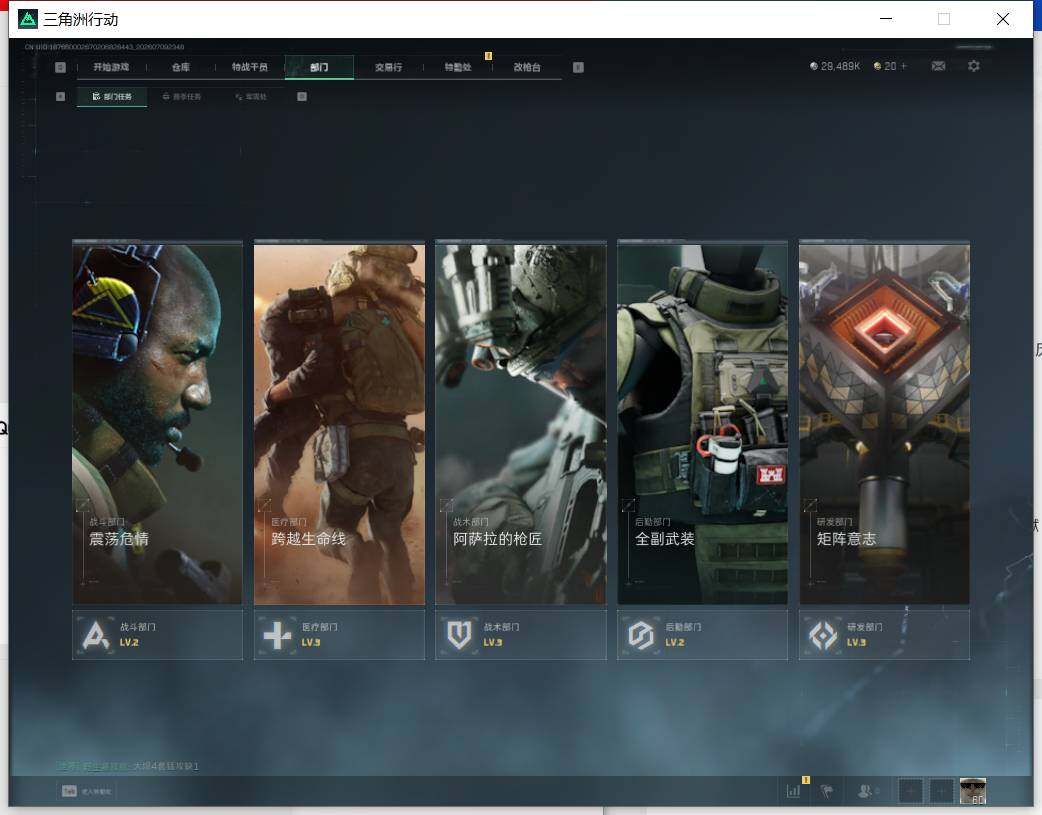Viewport: 1042px width, 815px height.
Task: Close the 三角洲行动 window
Action: point(1003,19)
